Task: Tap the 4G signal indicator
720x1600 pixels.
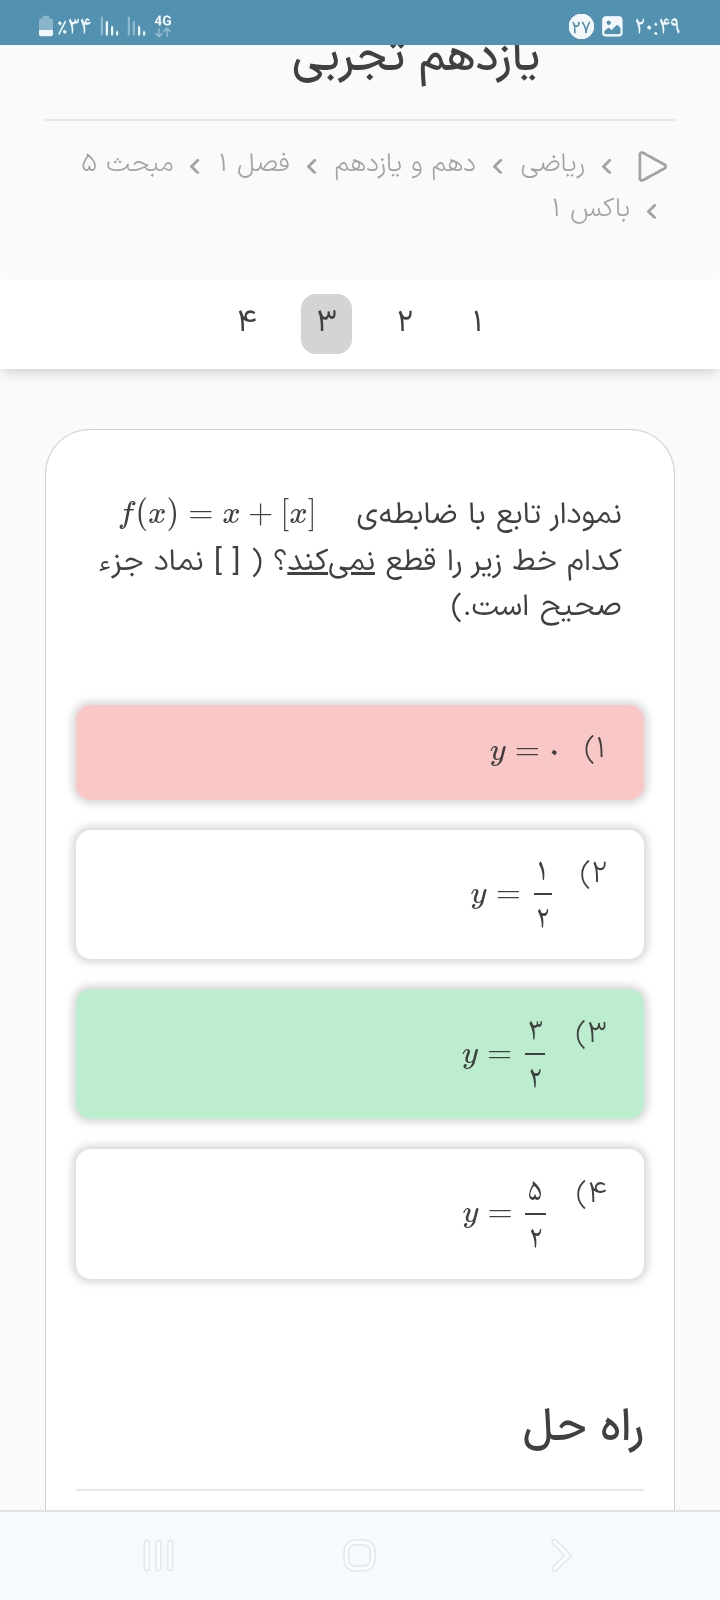Action: coord(163,26)
